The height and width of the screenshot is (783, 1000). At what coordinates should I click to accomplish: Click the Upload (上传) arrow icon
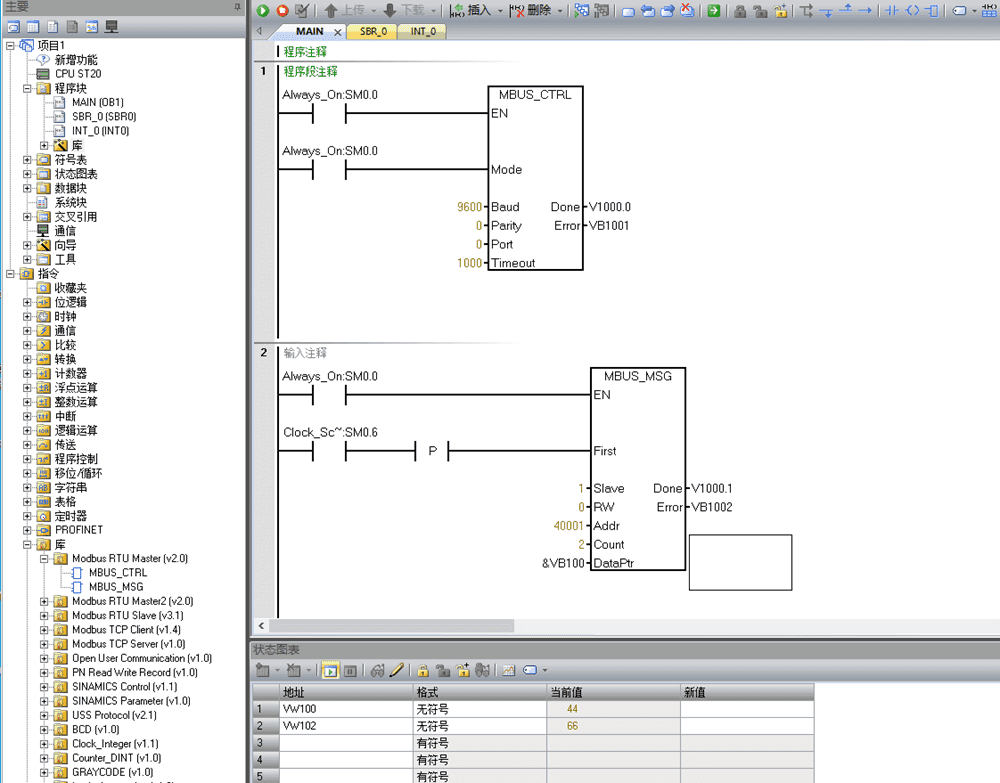(x=330, y=11)
